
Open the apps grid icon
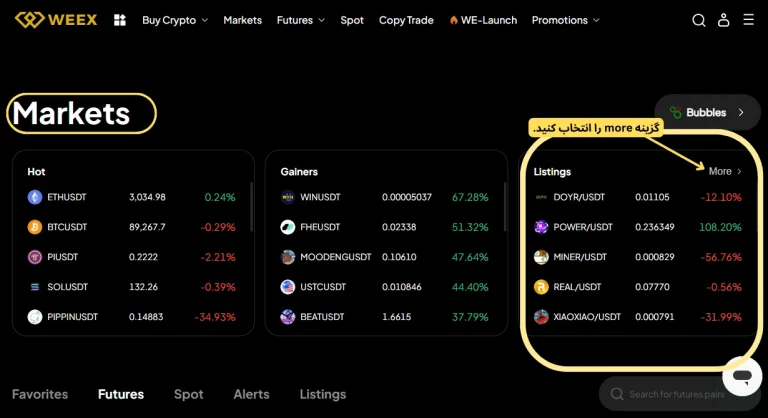(120, 20)
